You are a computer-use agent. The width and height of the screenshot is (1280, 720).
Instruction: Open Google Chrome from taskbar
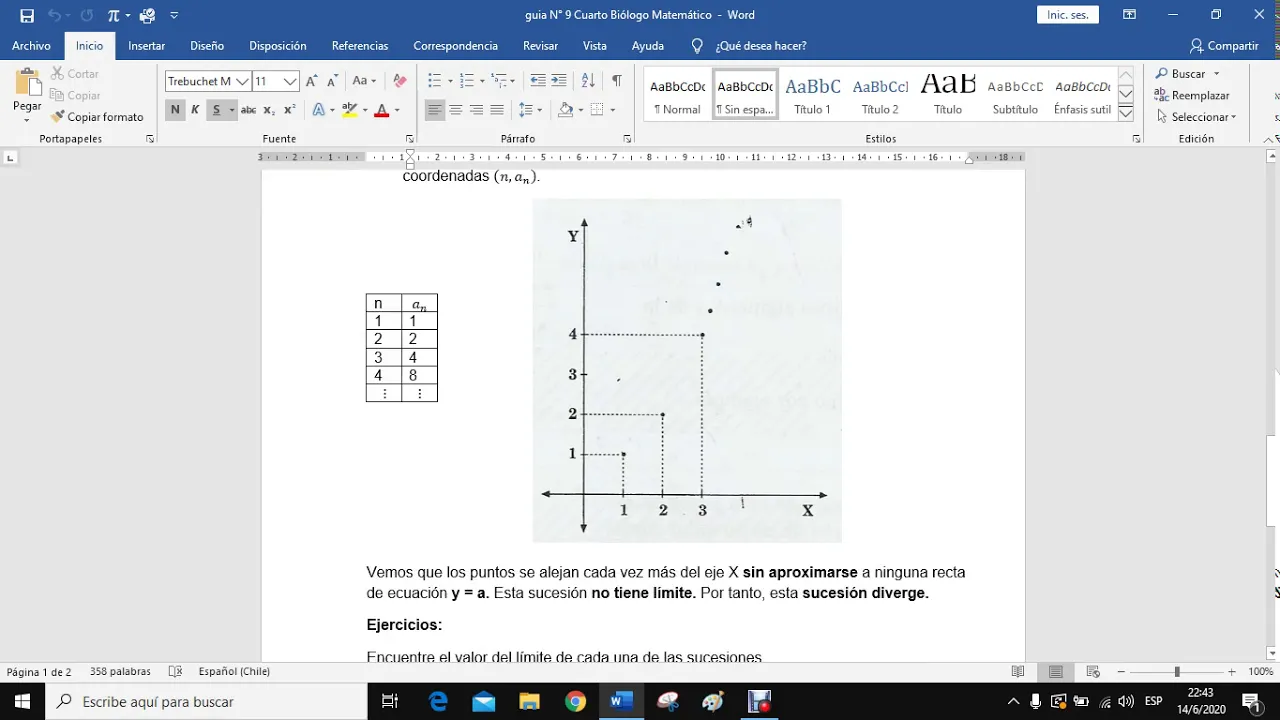tap(574, 702)
